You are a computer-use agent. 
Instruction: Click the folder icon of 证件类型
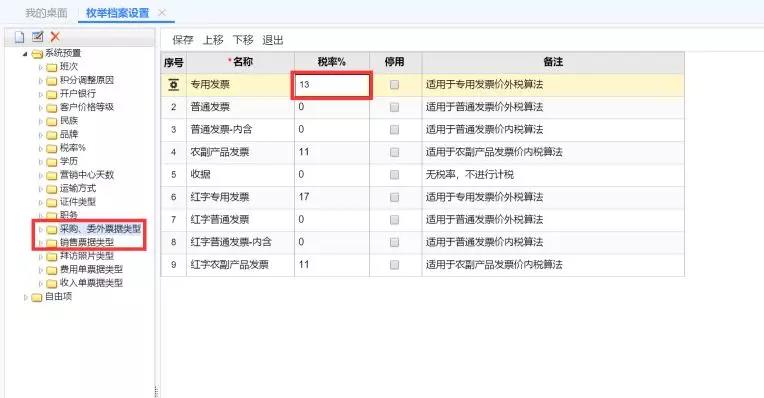coord(52,203)
